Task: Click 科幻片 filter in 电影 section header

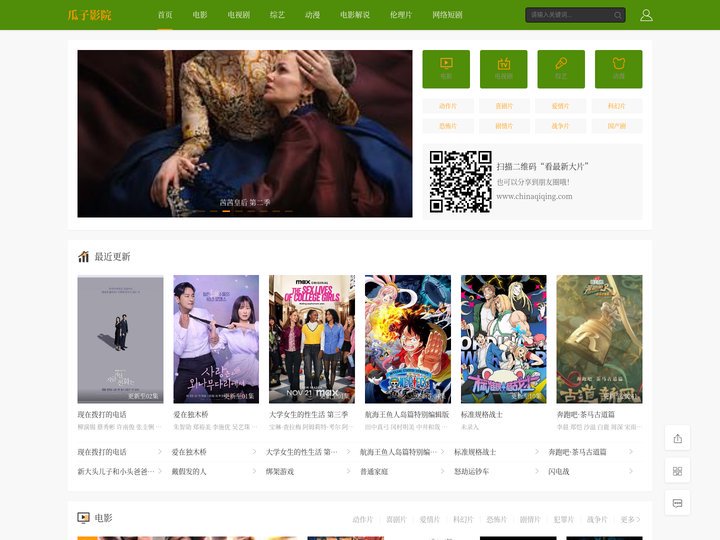Action: [463, 519]
